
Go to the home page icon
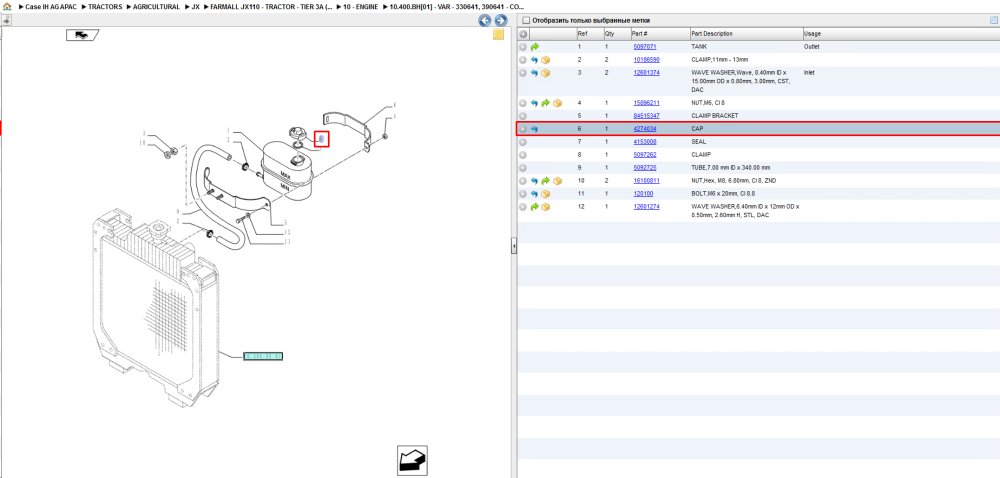pos(6,6)
